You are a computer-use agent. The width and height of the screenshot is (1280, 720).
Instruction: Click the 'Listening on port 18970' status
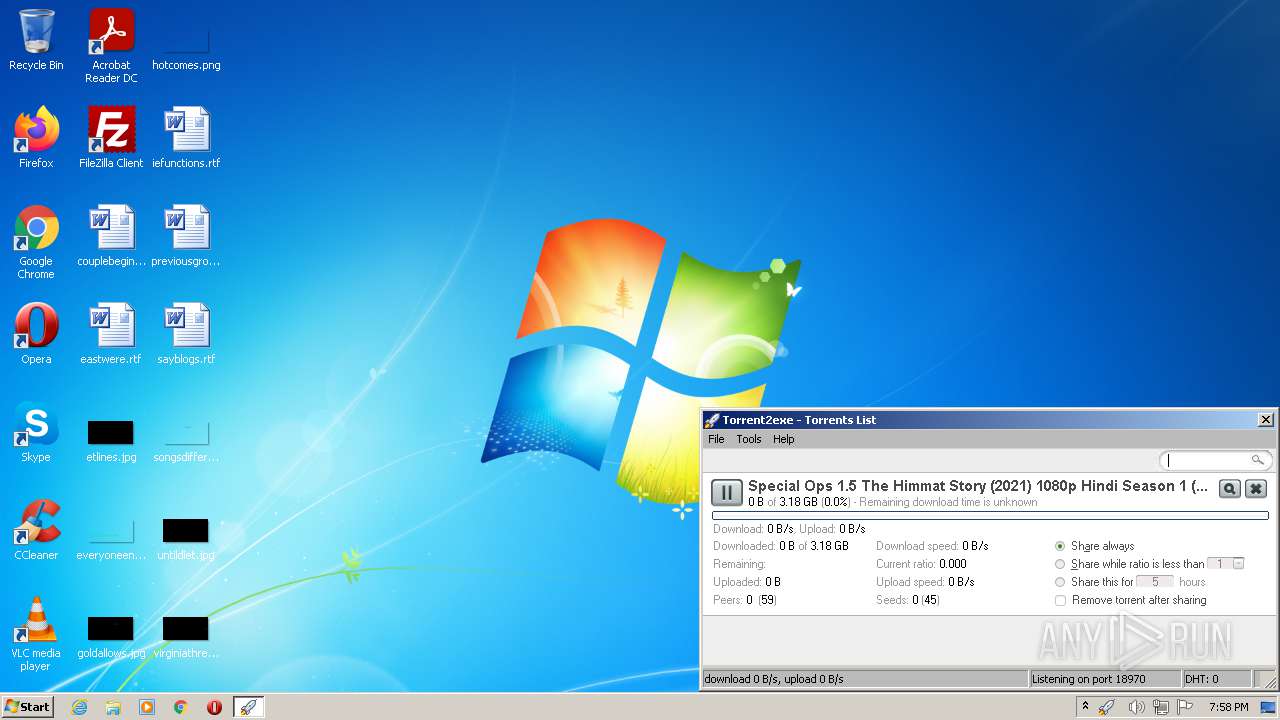tap(1089, 679)
